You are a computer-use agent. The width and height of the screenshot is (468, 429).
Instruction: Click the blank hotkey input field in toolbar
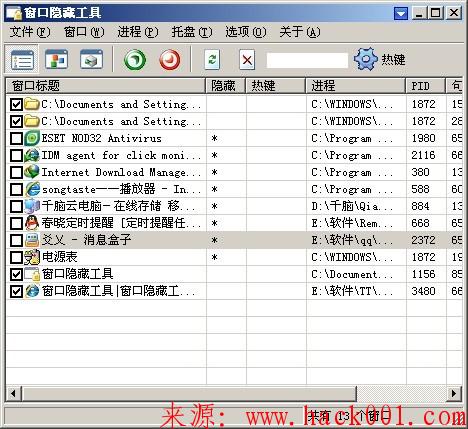click(x=307, y=60)
